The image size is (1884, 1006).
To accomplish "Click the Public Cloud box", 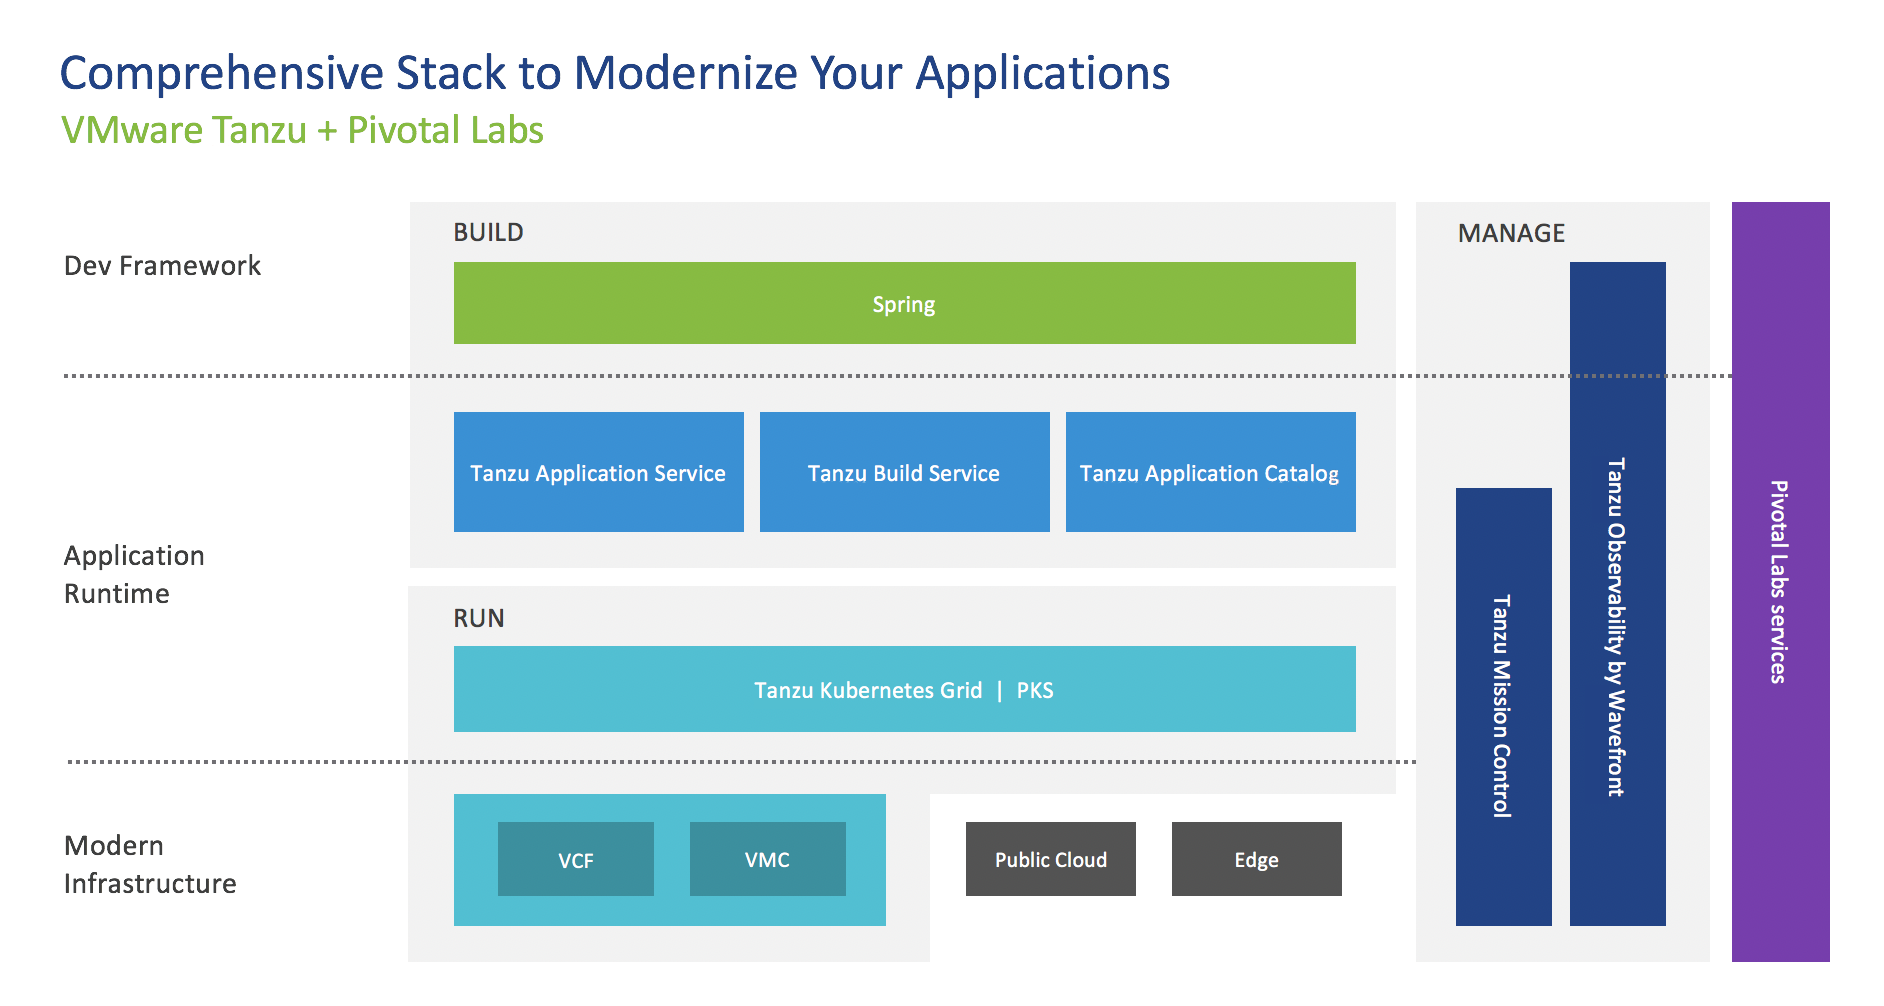I will tap(1051, 859).
